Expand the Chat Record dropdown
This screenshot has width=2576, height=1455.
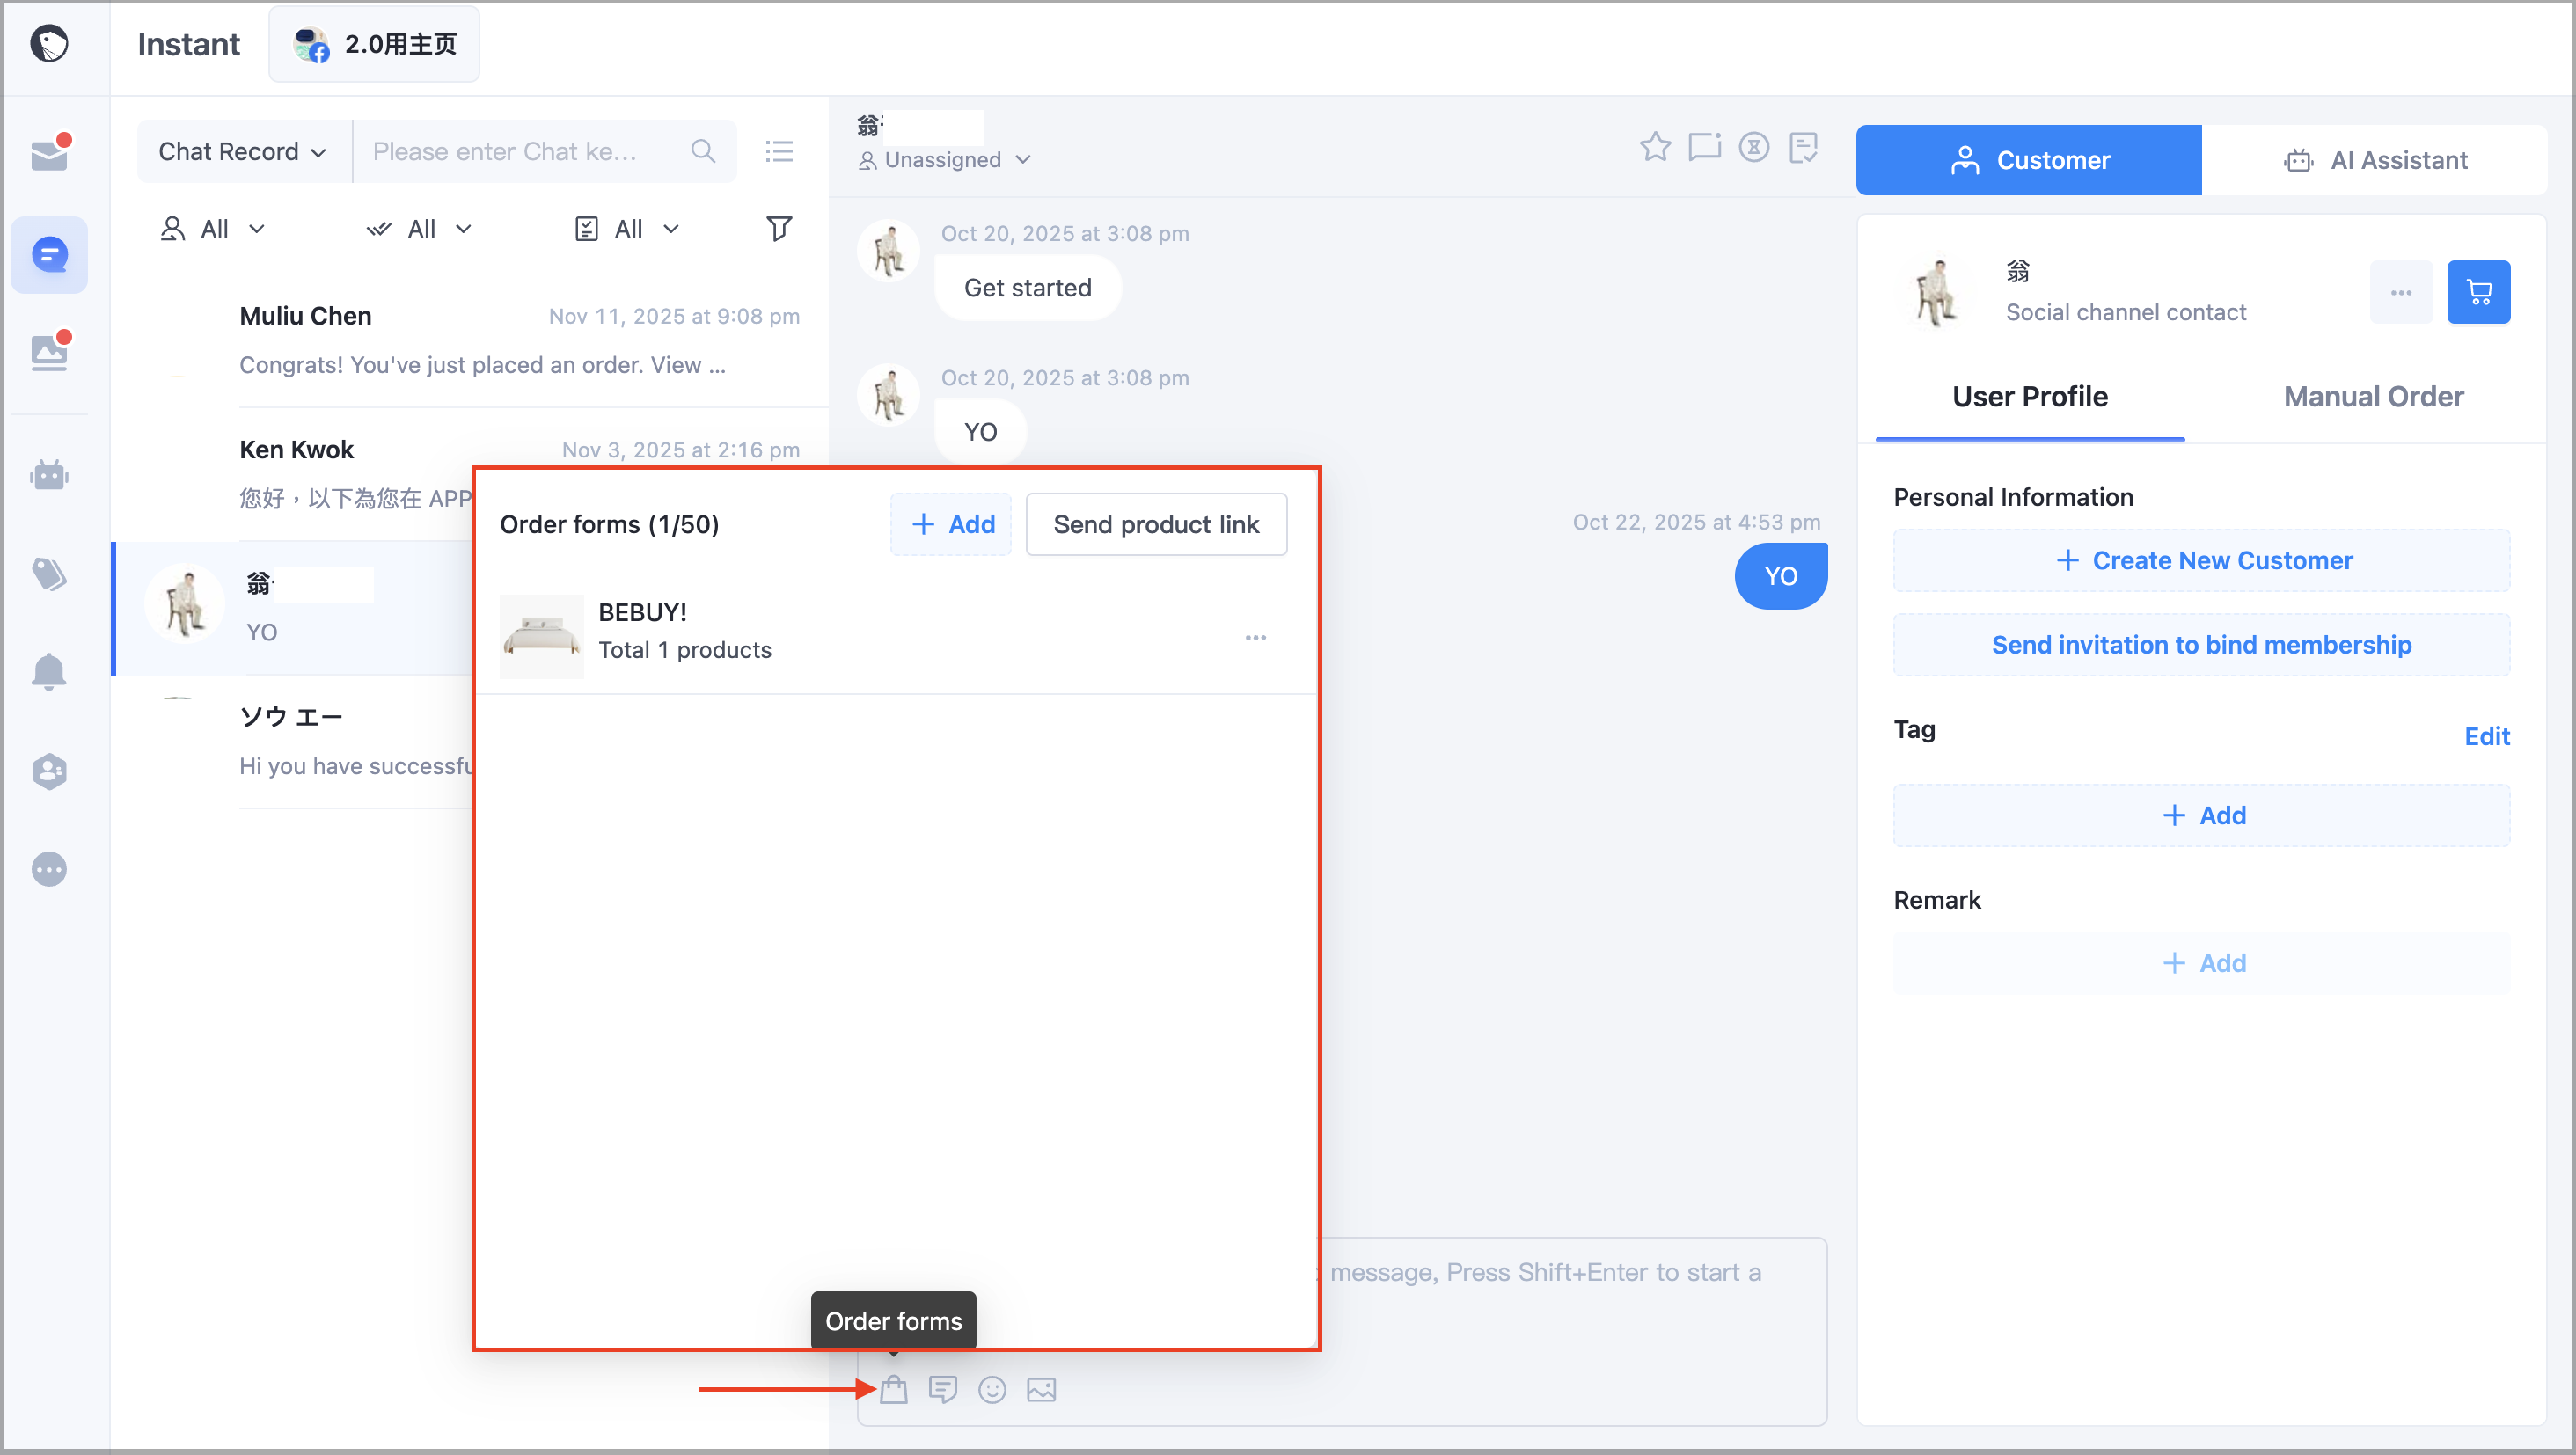point(243,151)
